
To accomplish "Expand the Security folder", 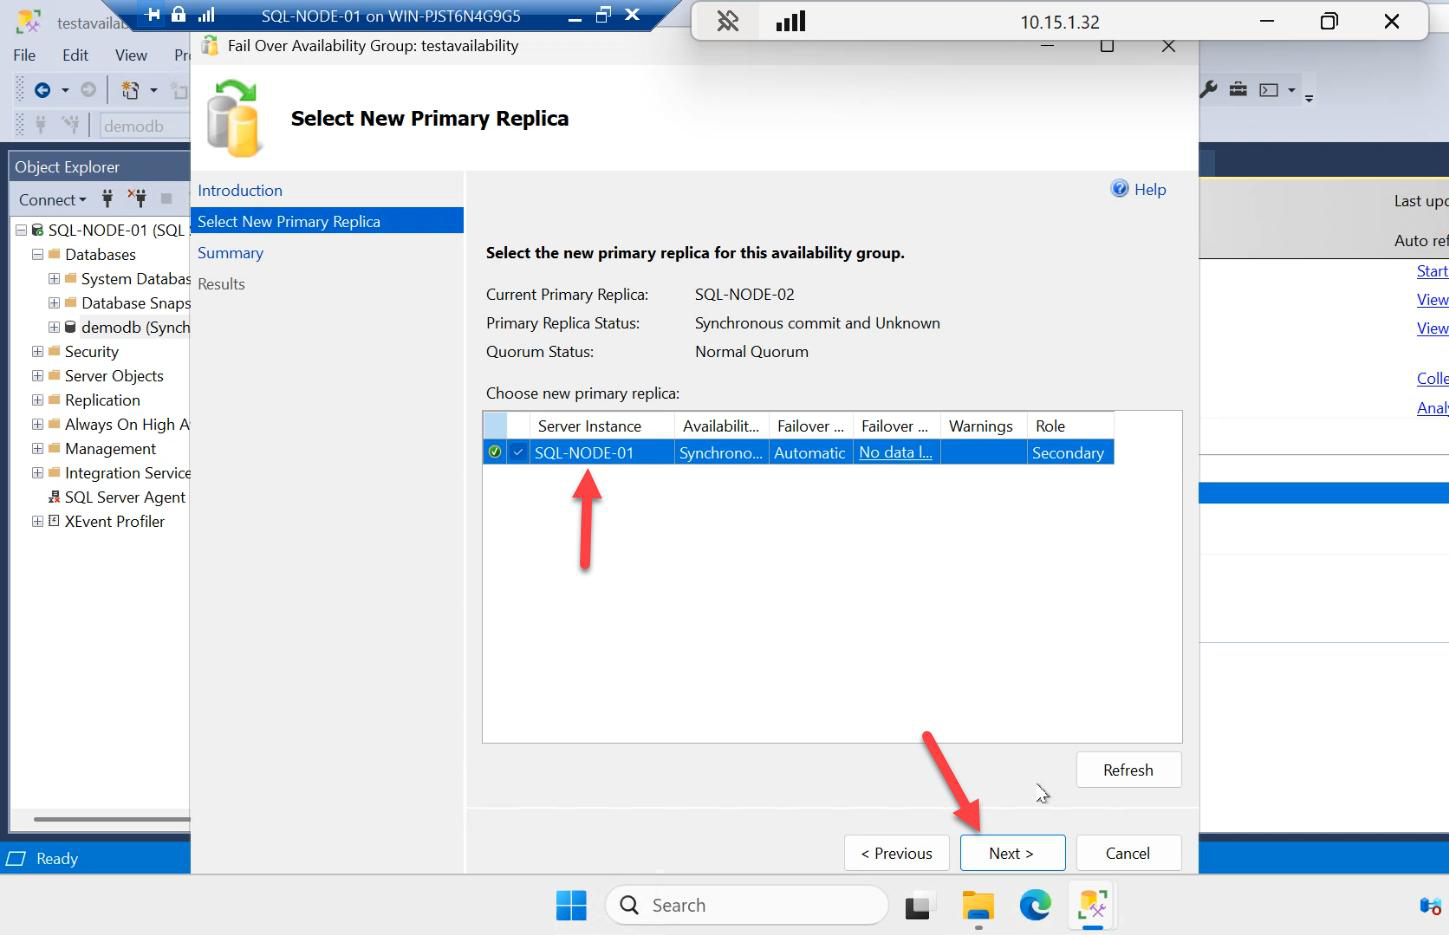I will 37,351.
